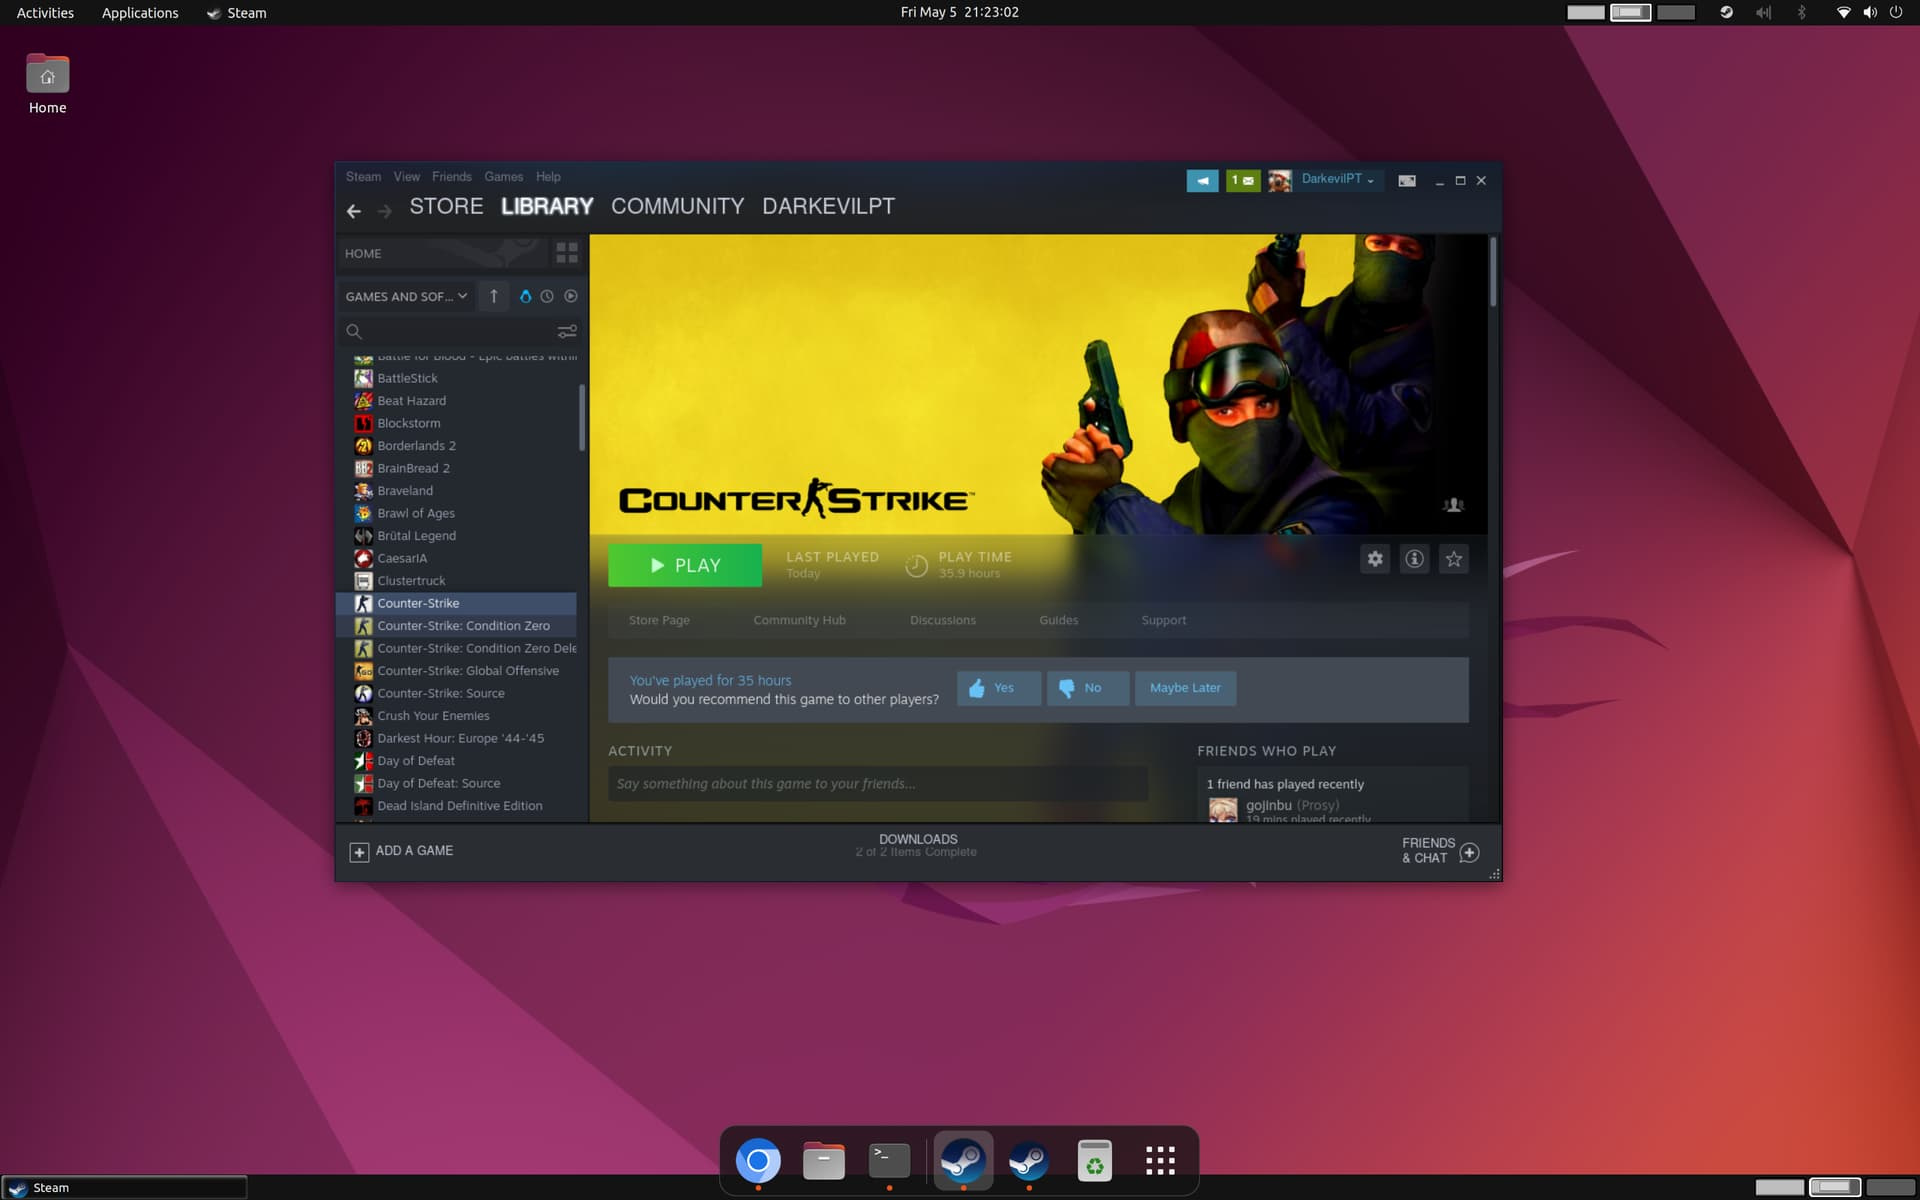Select Counter-Strike: Global Offensive from library
Image resolution: width=1920 pixels, height=1200 pixels.
click(469, 669)
